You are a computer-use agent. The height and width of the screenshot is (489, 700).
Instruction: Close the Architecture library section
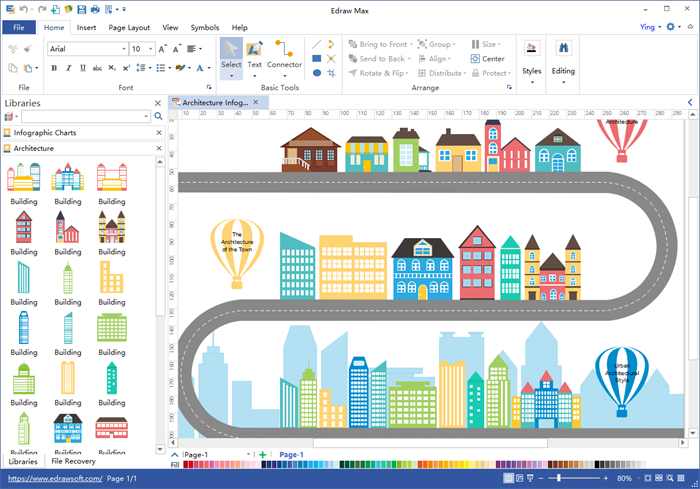(x=158, y=148)
